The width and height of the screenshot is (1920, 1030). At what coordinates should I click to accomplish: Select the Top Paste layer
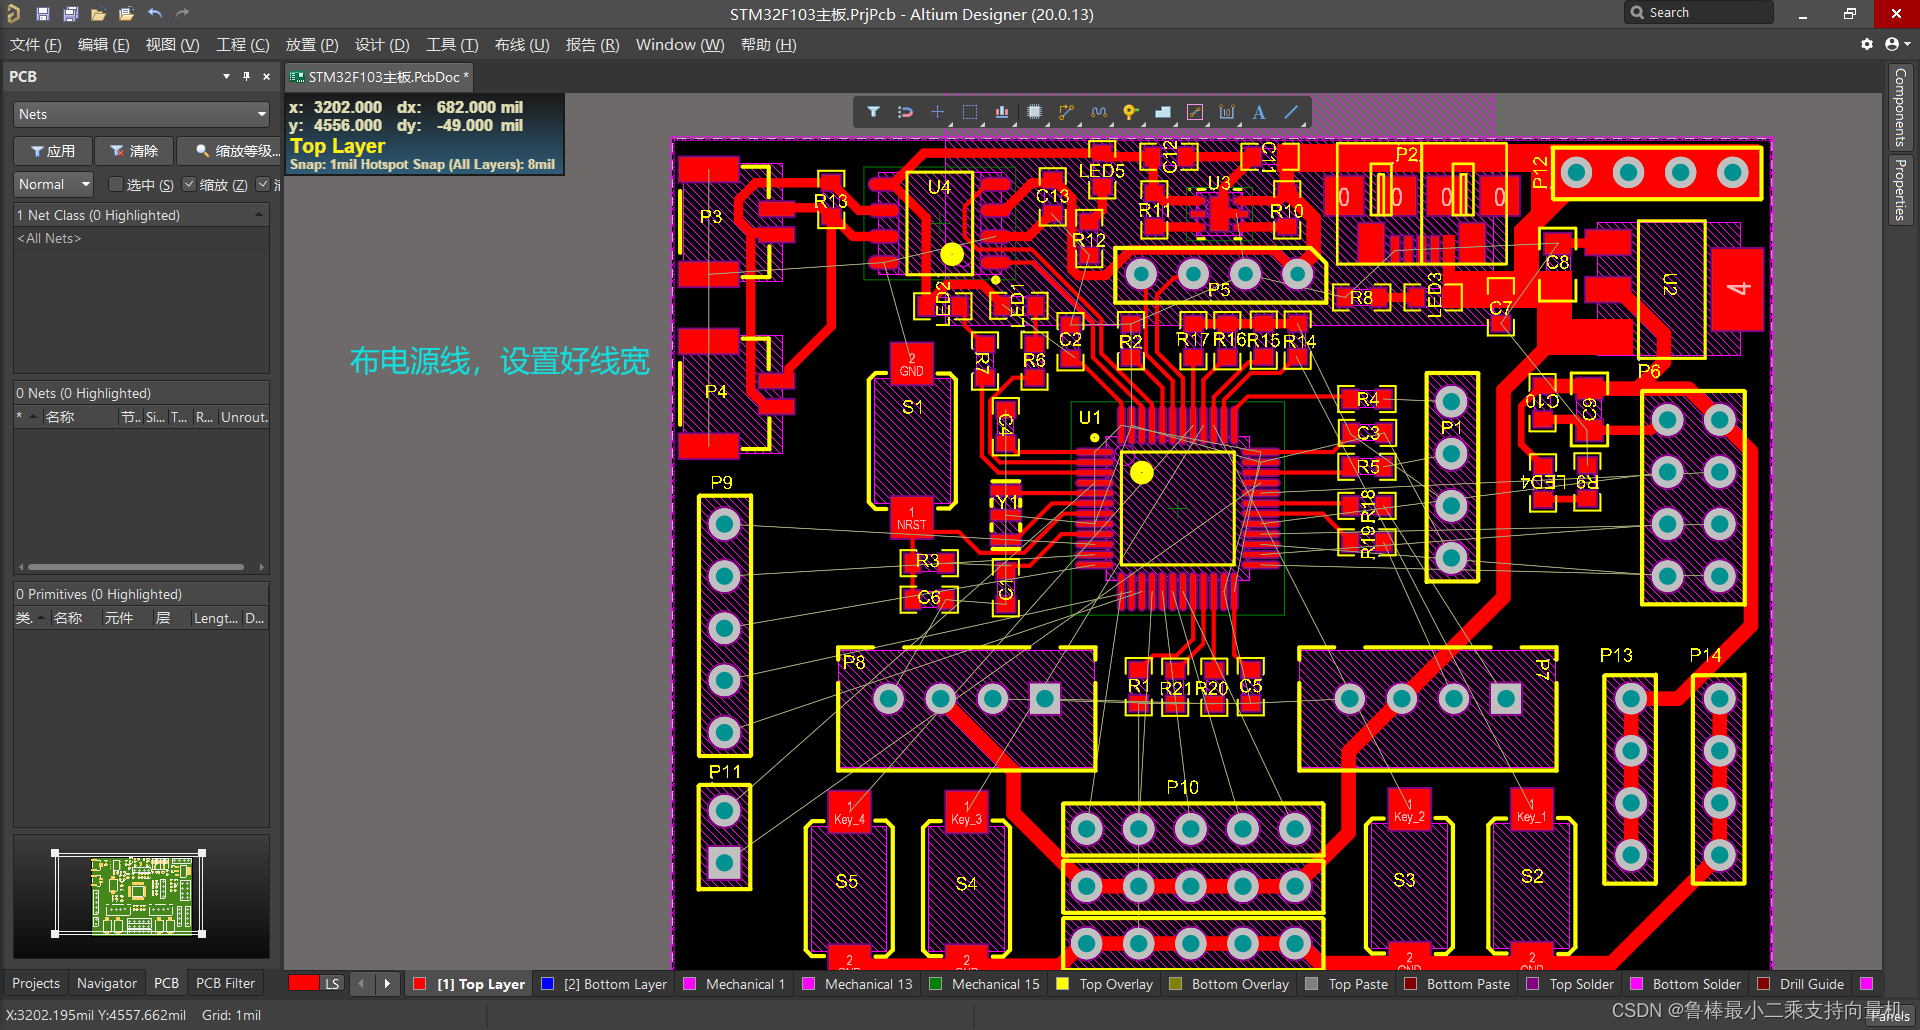coord(1348,984)
